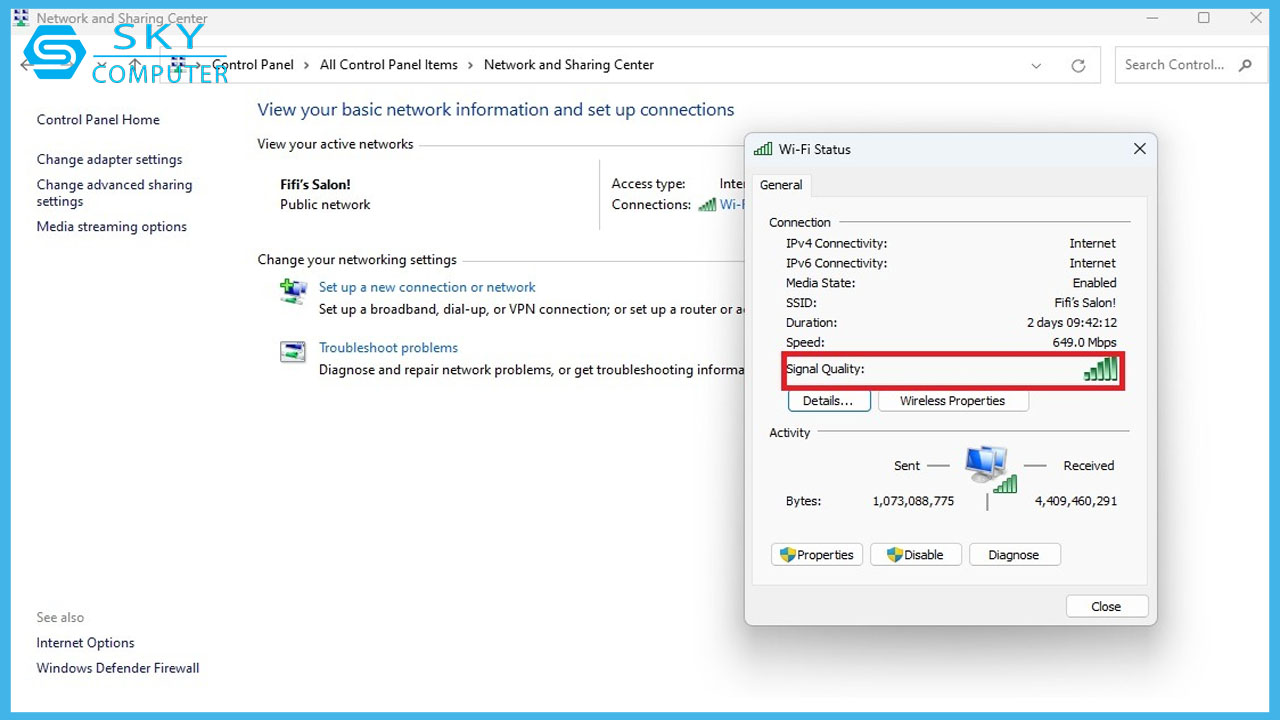This screenshot has width=1280, height=720.
Task: Click the Diagnose button
Action: [x=1013, y=555]
